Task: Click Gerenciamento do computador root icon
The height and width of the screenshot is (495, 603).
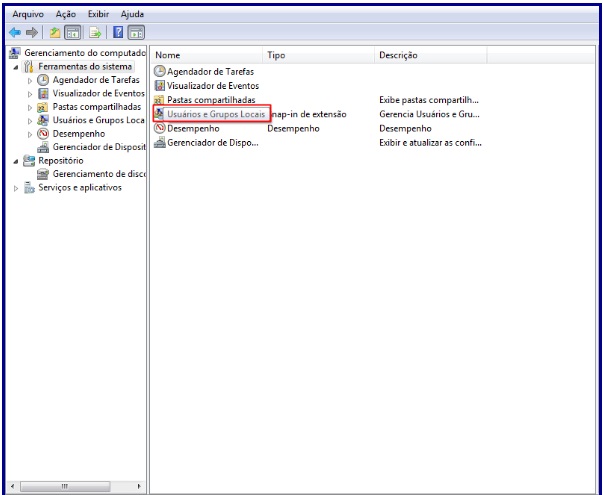Action: tap(15, 53)
